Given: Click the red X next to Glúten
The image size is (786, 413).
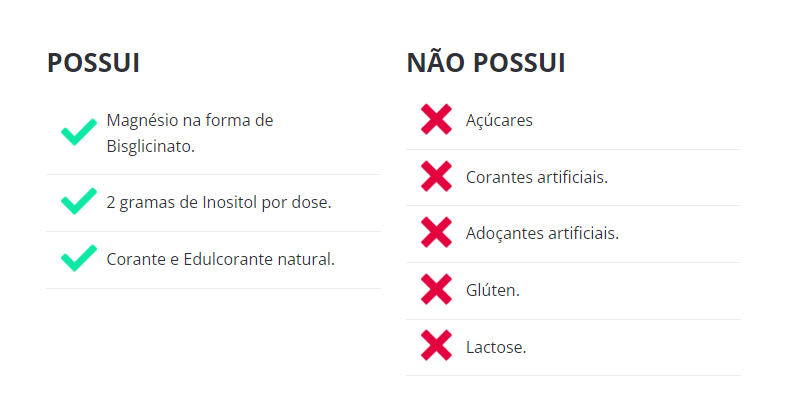Looking at the screenshot, I should pyautogui.click(x=436, y=290).
